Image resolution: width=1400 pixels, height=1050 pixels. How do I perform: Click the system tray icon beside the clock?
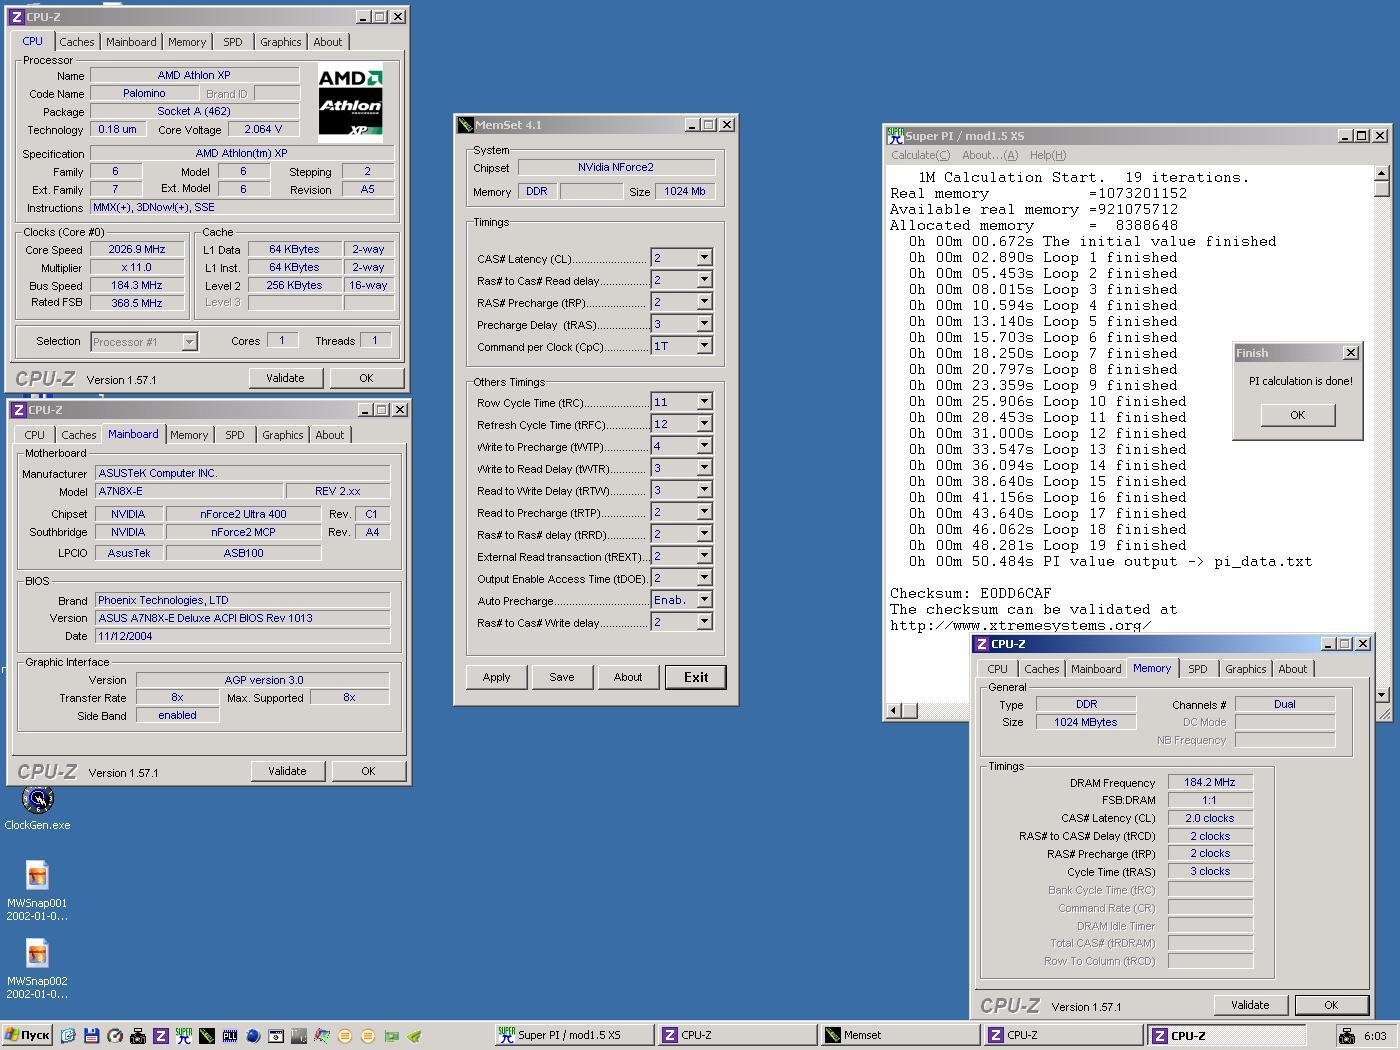[1347, 1036]
